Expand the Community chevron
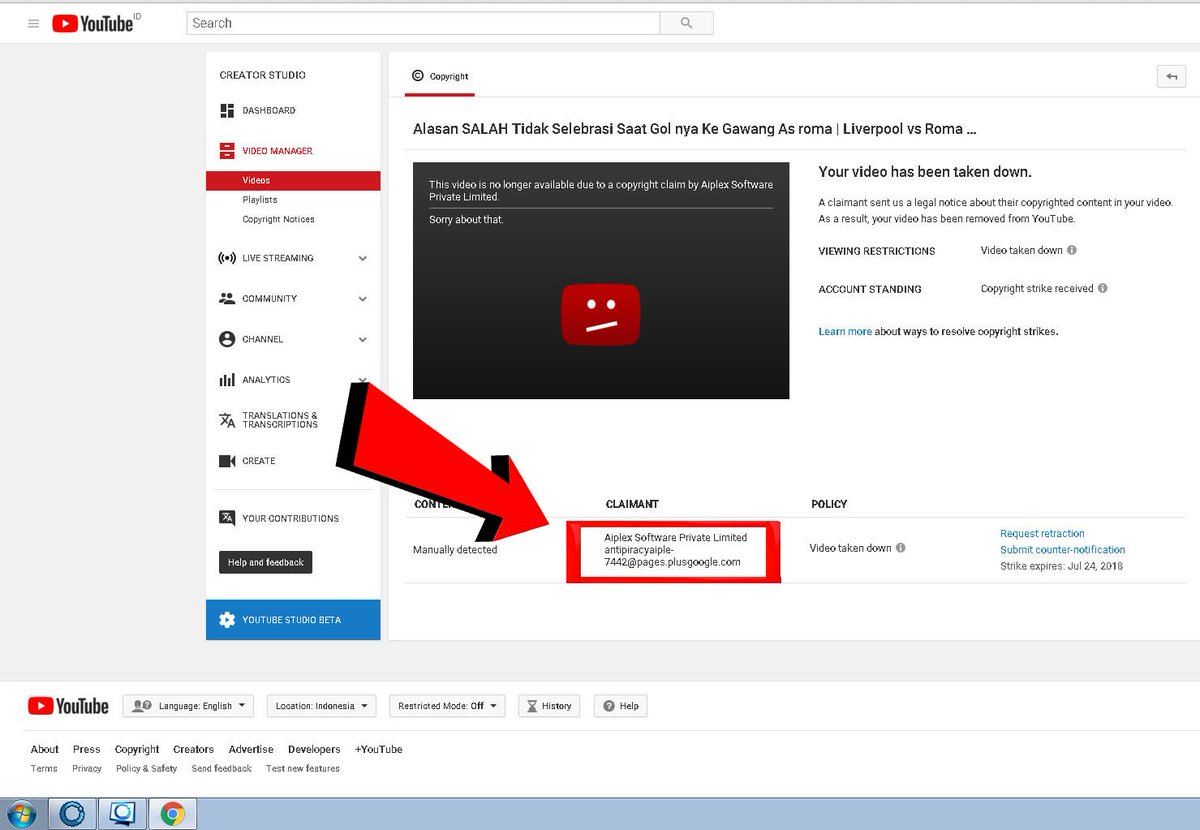1200x830 pixels. click(362, 299)
